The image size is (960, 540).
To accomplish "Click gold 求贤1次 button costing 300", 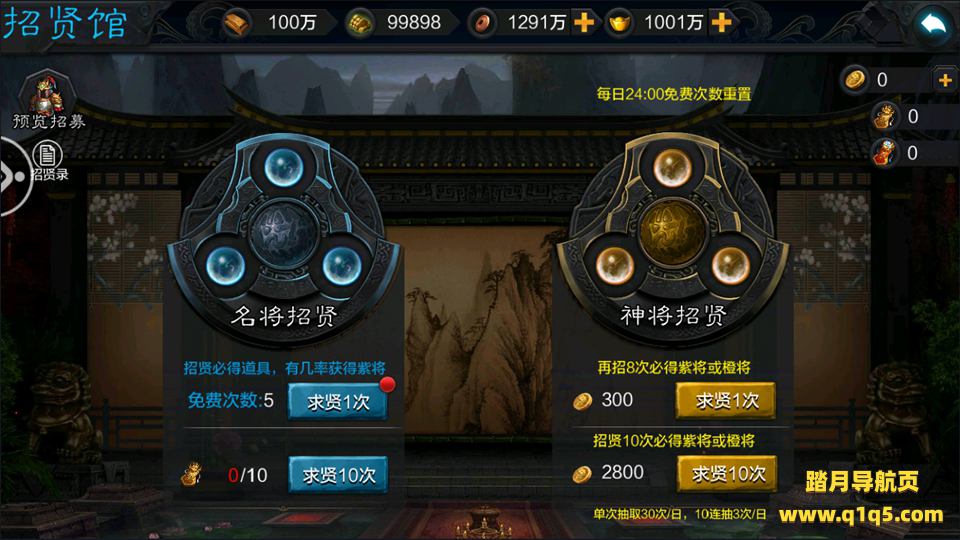I will [726, 400].
